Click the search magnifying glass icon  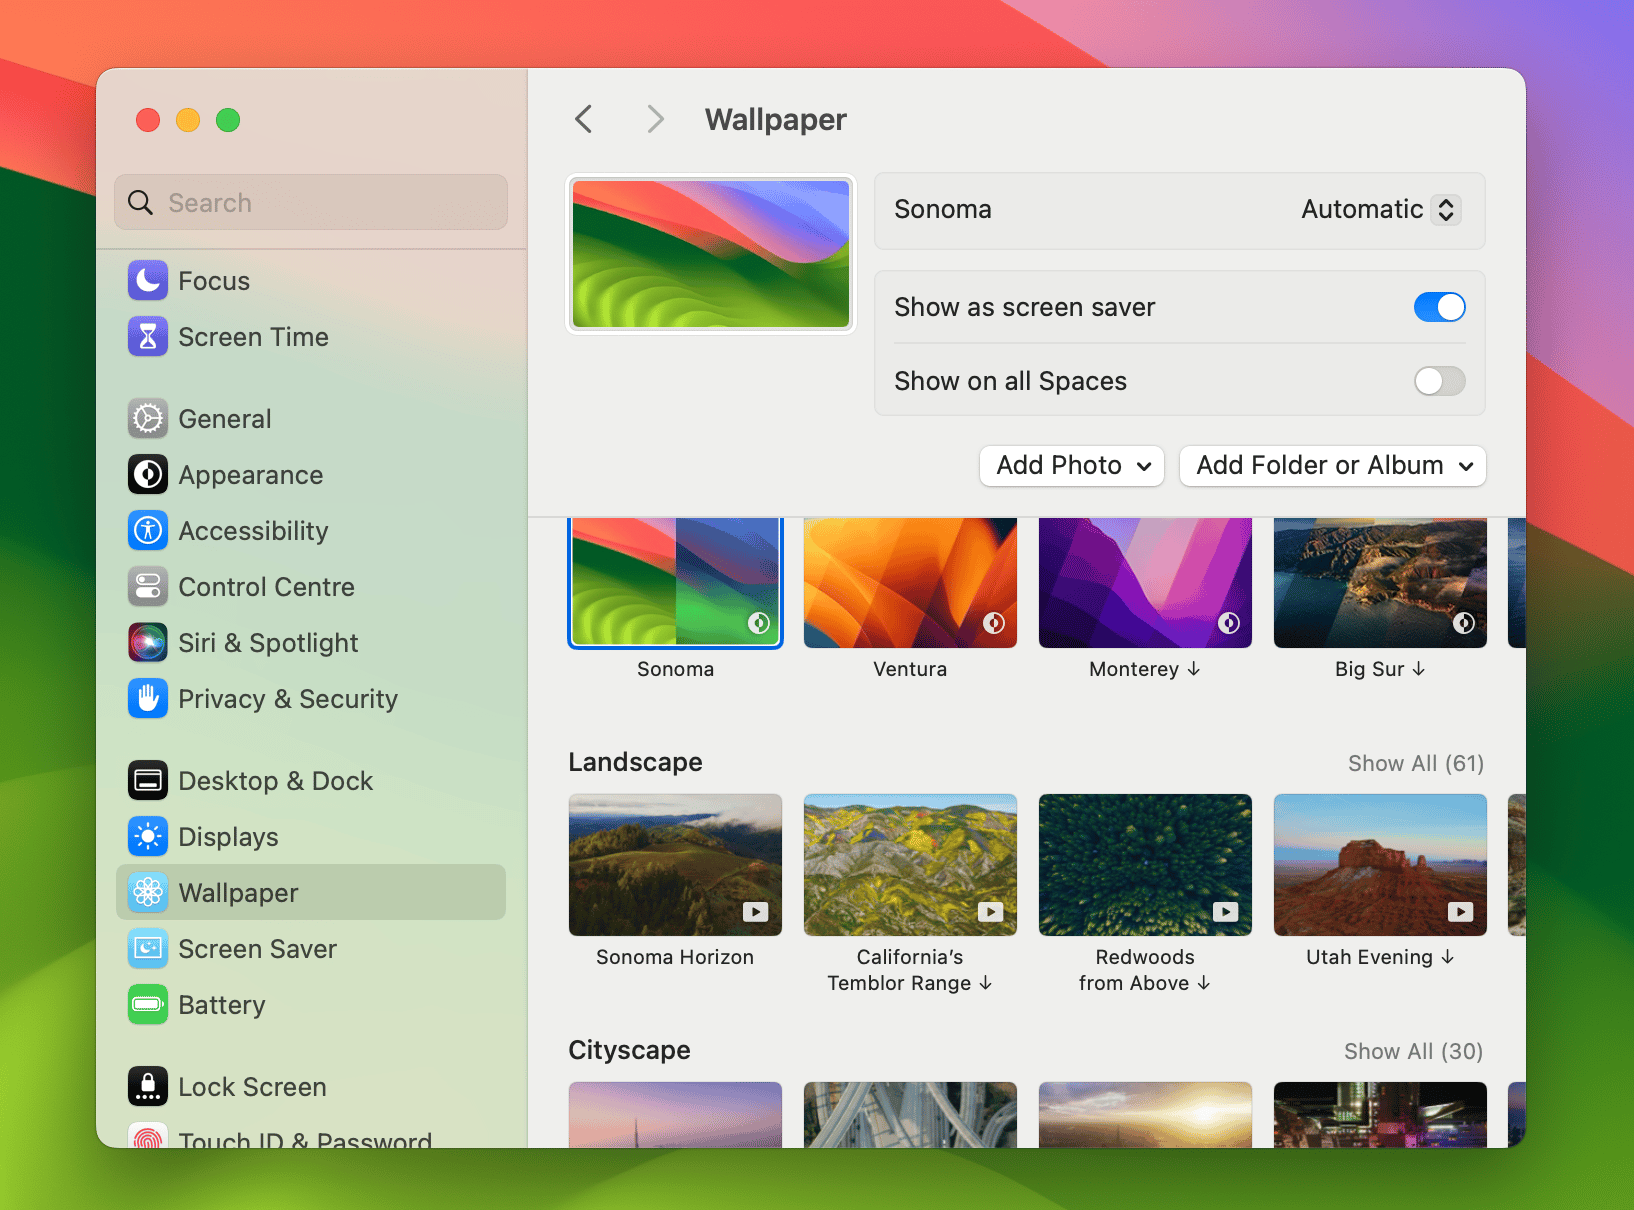(x=141, y=203)
